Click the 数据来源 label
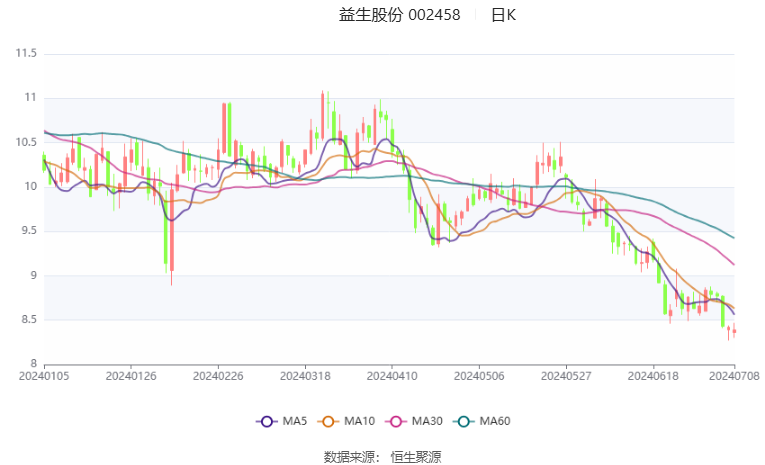This screenshot has height=465, width=765. (x=350, y=457)
